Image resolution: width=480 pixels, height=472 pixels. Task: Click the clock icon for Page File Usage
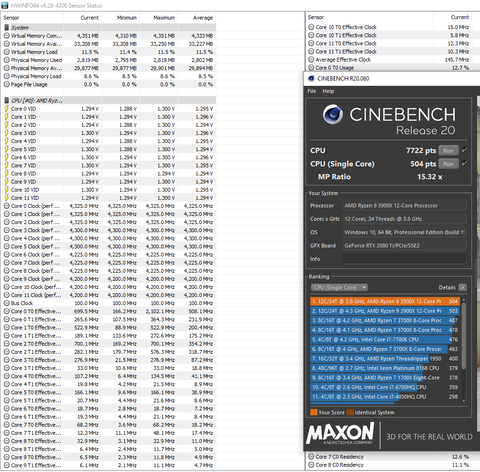(6, 84)
